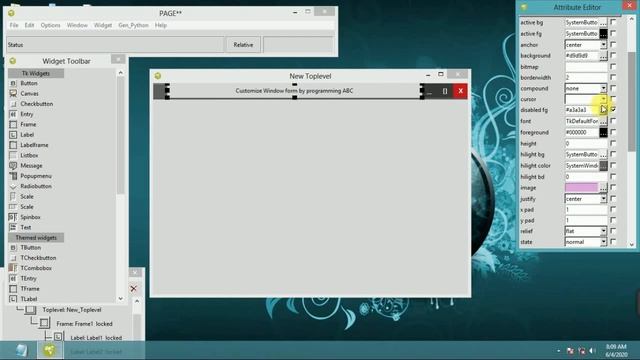The width and height of the screenshot is (640, 360).
Task: Open the cursor dropdown arrow
Action: [603, 99]
